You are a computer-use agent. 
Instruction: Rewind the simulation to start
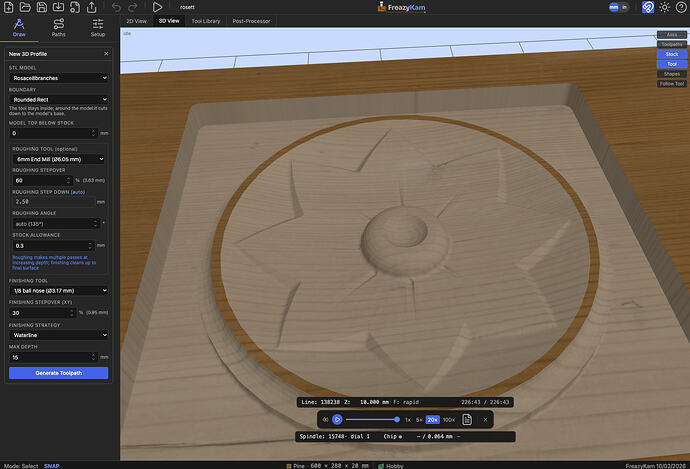[x=326, y=420]
